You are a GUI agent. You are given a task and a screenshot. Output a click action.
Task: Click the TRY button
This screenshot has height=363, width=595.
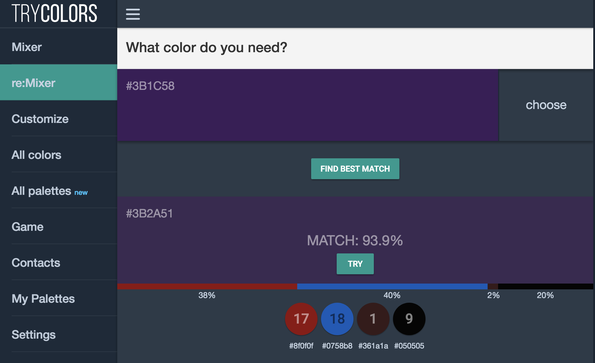click(355, 264)
